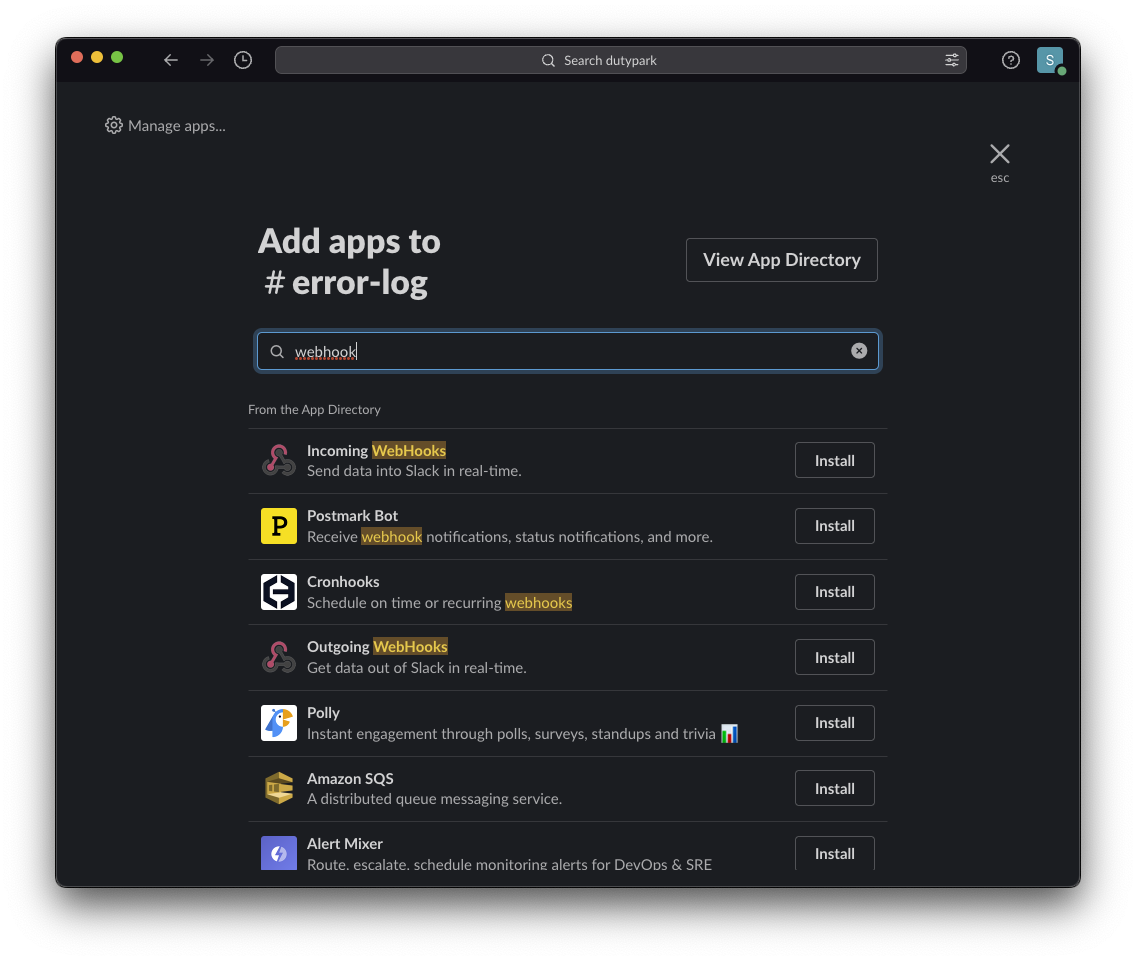Viewport: 1136px width, 961px height.
Task: Click the Incoming WebHooks app icon
Action: tap(279, 460)
